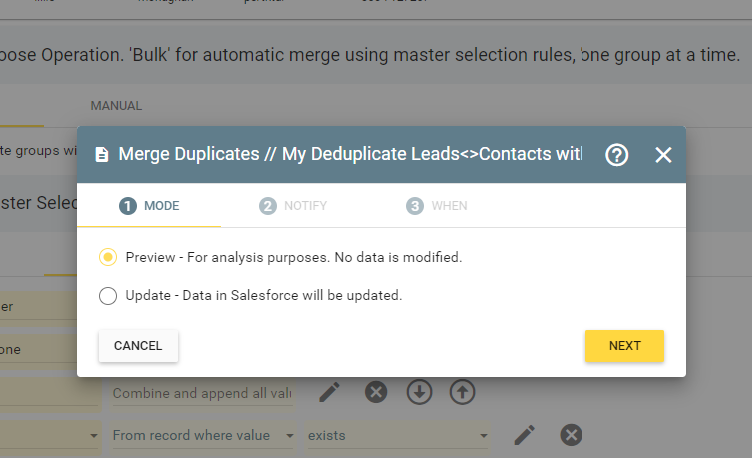Move rule down with the arrow icon
Screen dimensions: 753x458
pyautogui.click(x=419, y=392)
